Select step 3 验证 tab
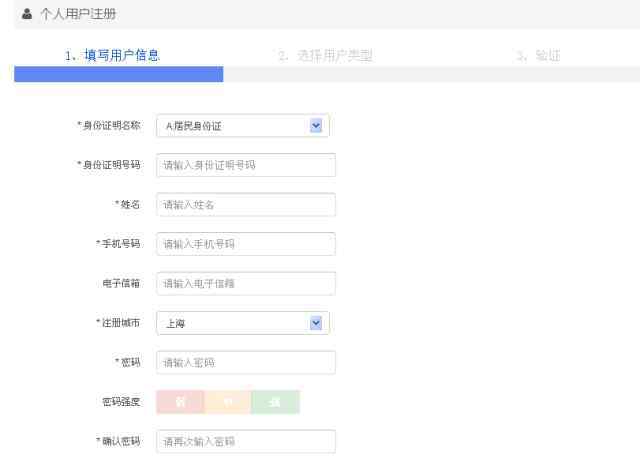The width and height of the screenshot is (640, 461). (538, 56)
